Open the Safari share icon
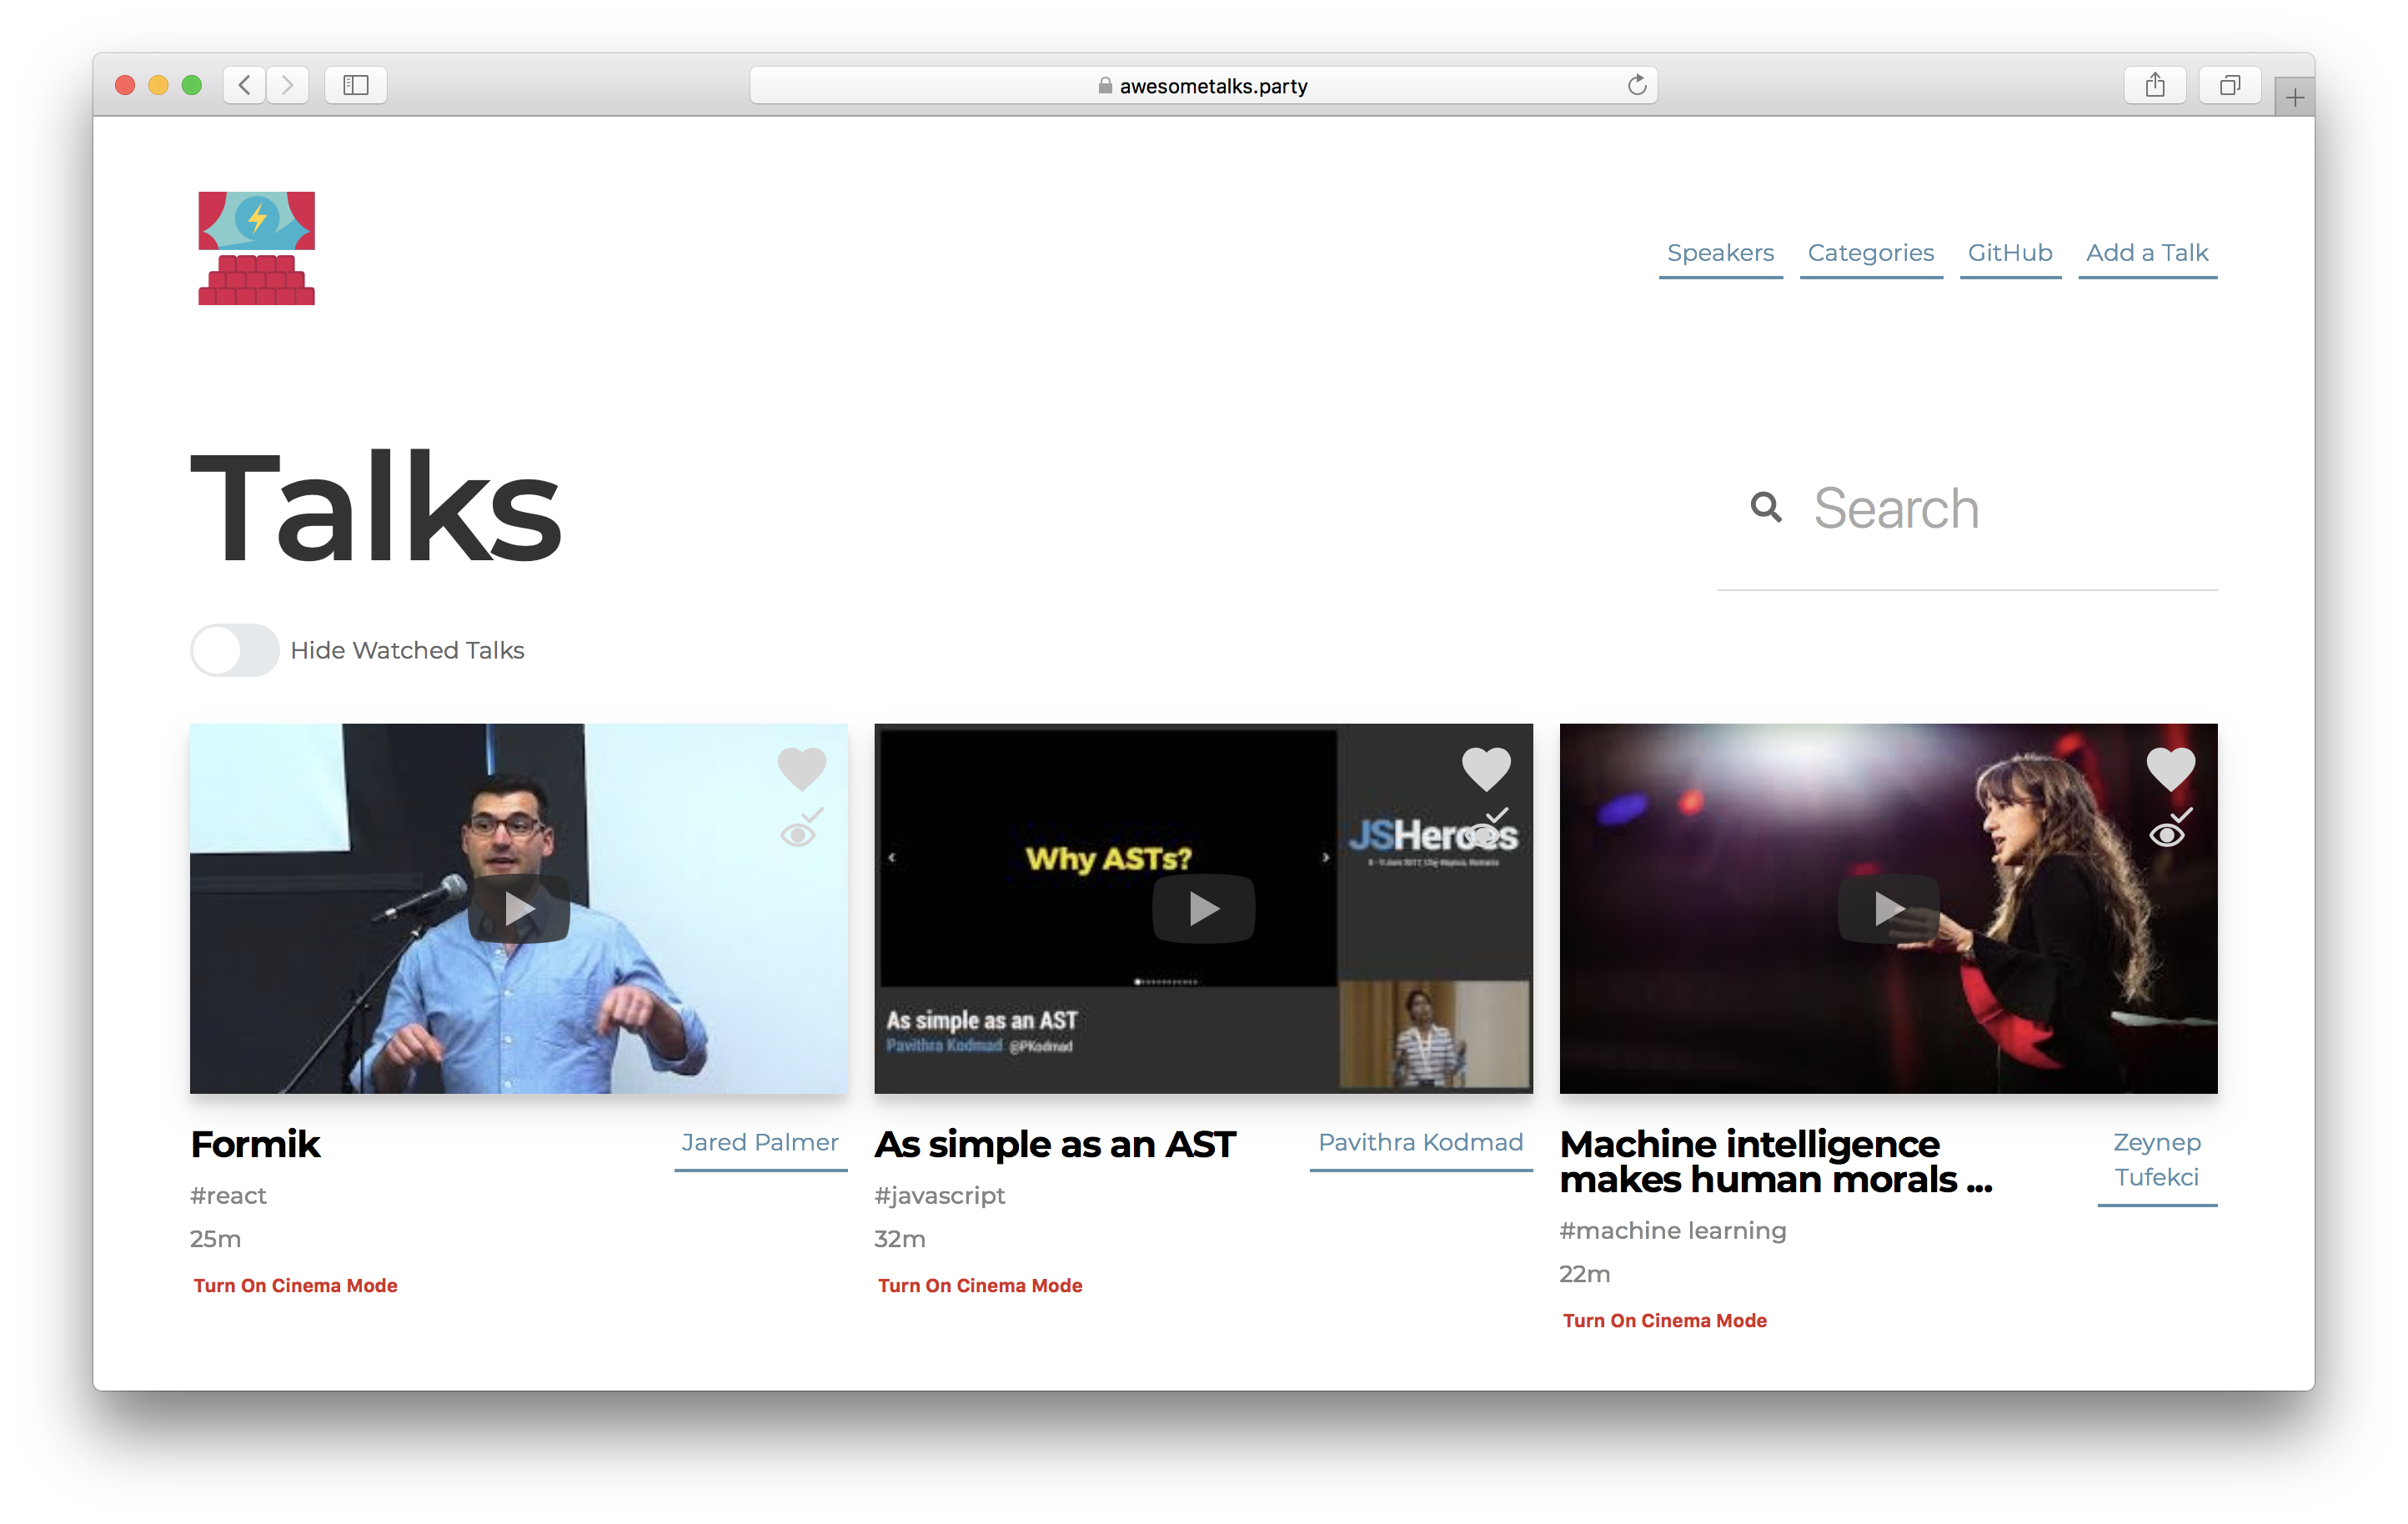 point(2156,85)
